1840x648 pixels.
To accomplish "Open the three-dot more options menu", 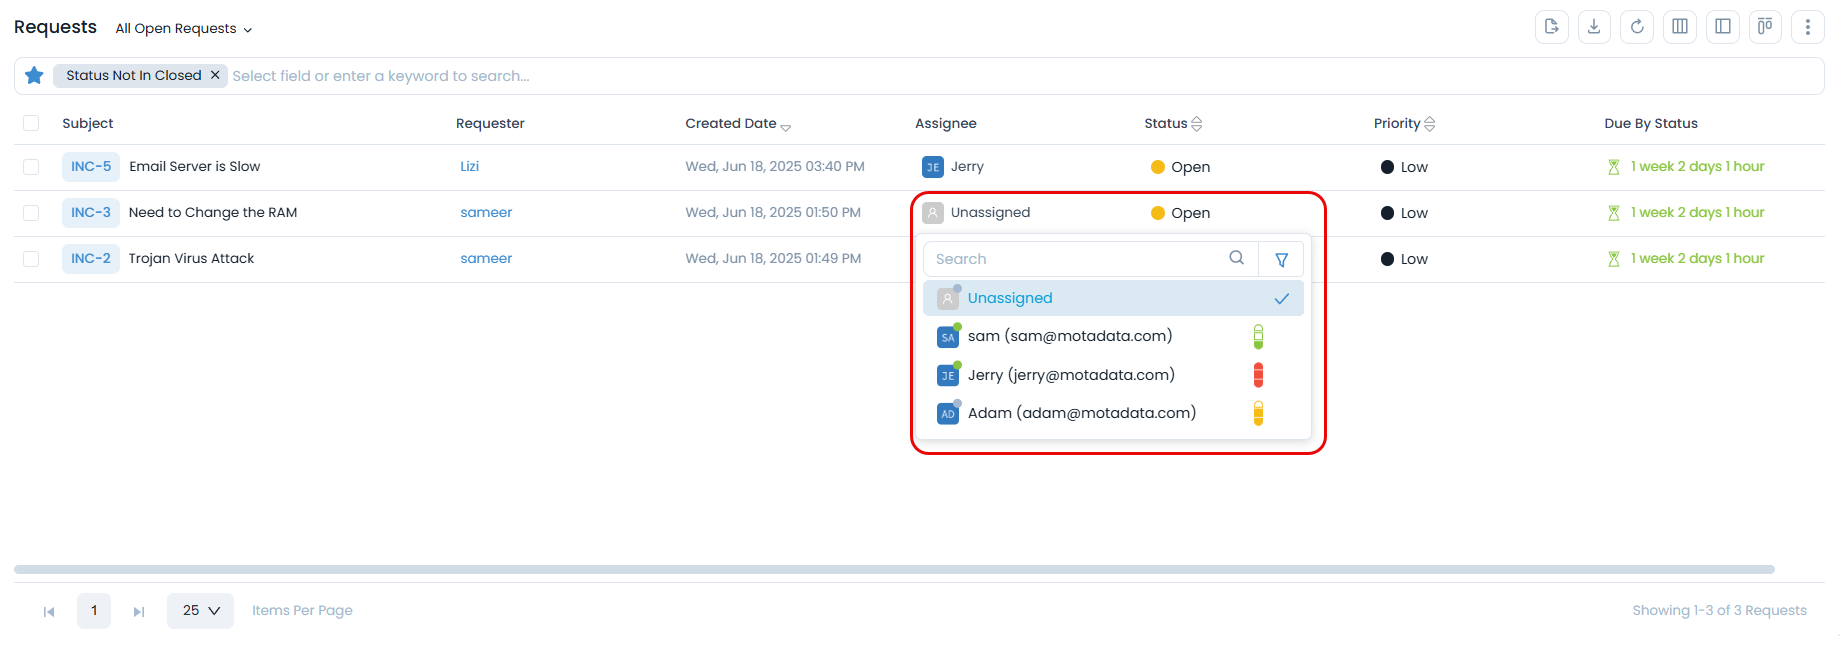I will (x=1808, y=27).
